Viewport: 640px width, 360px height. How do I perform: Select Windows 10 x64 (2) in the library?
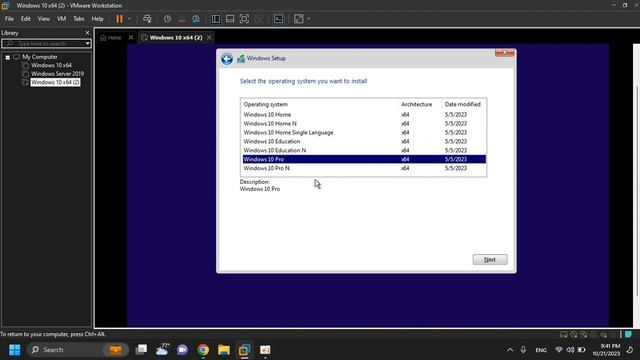pos(55,82)
